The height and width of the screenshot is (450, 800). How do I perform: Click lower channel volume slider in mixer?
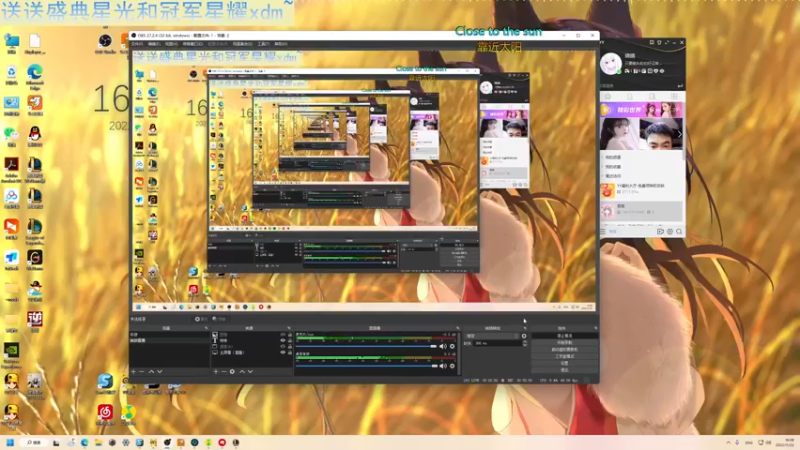click(366, 366)
